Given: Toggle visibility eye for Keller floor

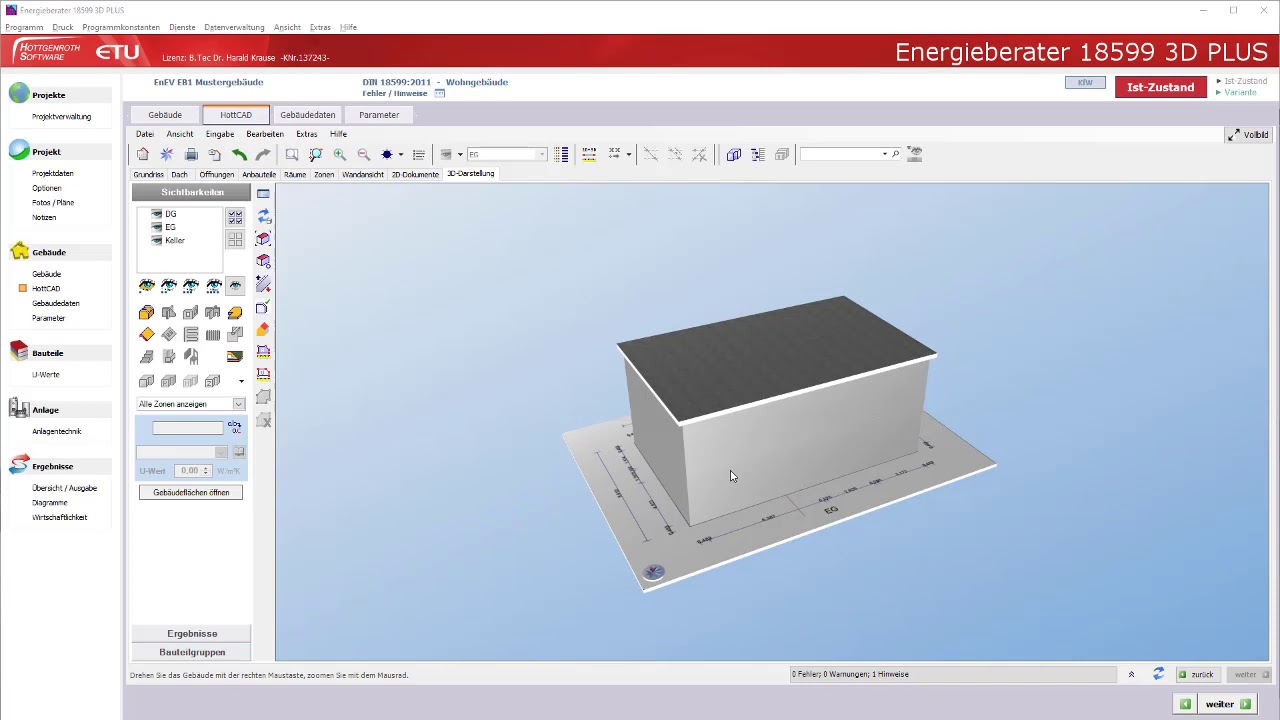Looking at the screenshot, I should [157, 240].
